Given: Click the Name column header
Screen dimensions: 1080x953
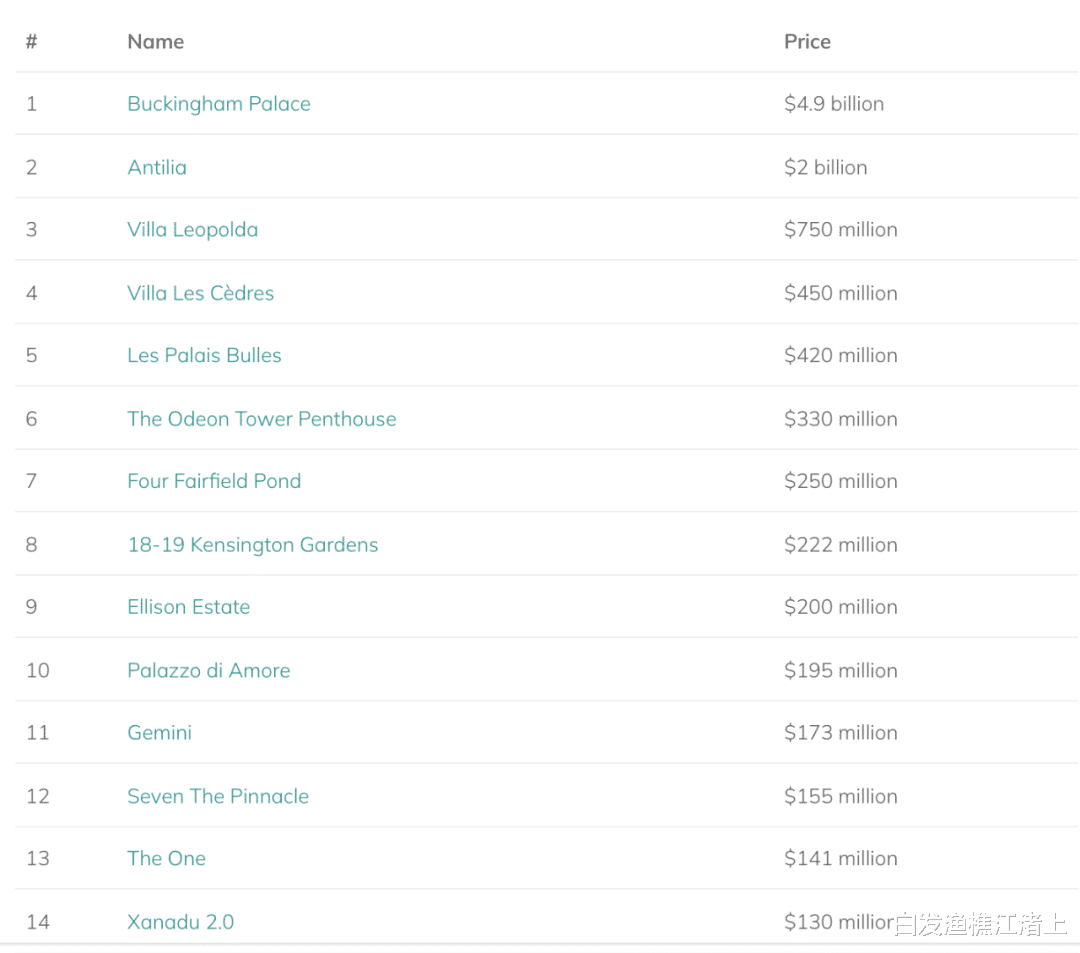Looking at the screenshot, I should tap(156, 41).
